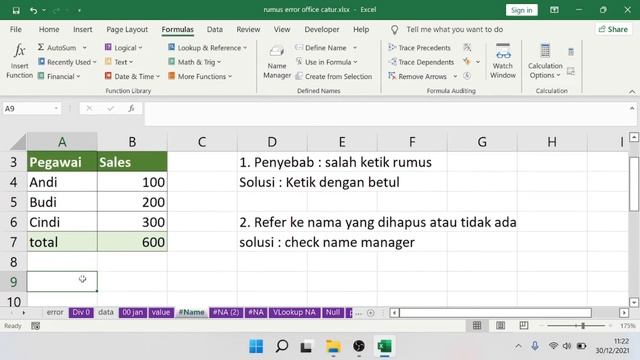Open the Page Layout tab
This screenshot has height=360, width=640.
point(127,29)
